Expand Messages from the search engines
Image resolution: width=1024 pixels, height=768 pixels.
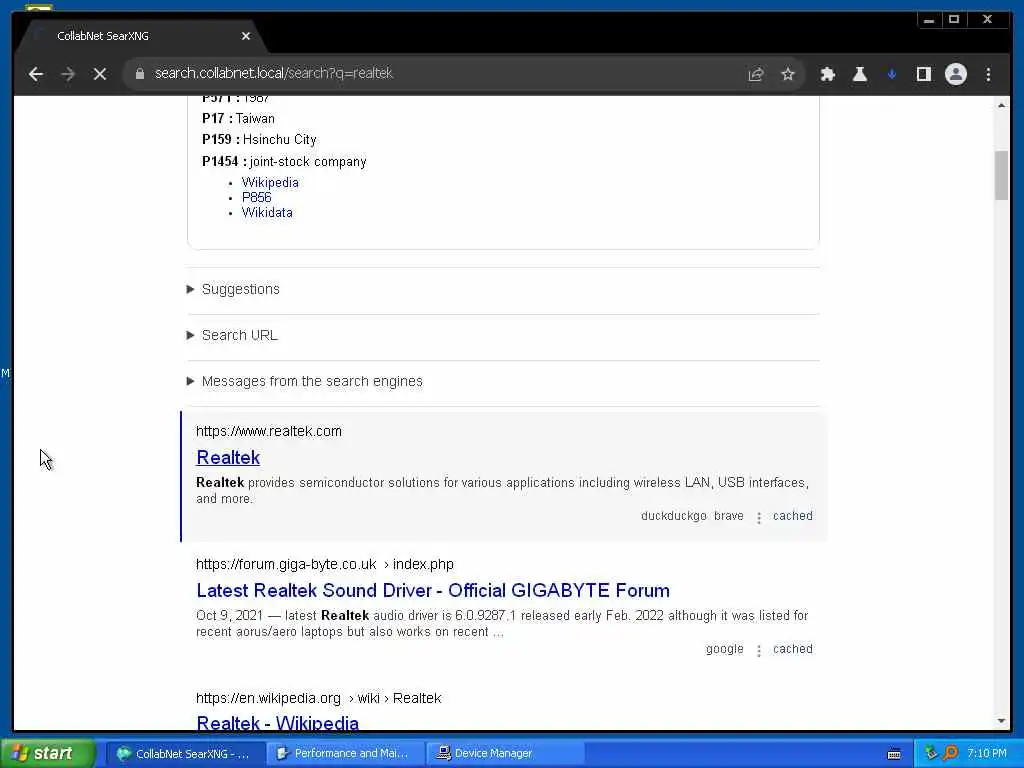click(304, 381)
